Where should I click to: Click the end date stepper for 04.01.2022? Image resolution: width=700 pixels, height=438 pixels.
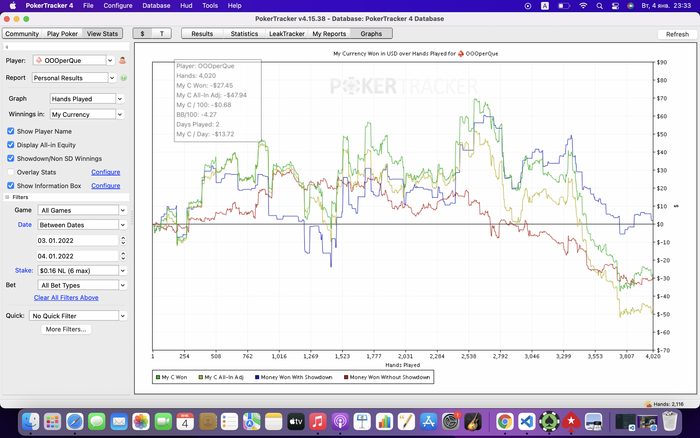[123, 256]
